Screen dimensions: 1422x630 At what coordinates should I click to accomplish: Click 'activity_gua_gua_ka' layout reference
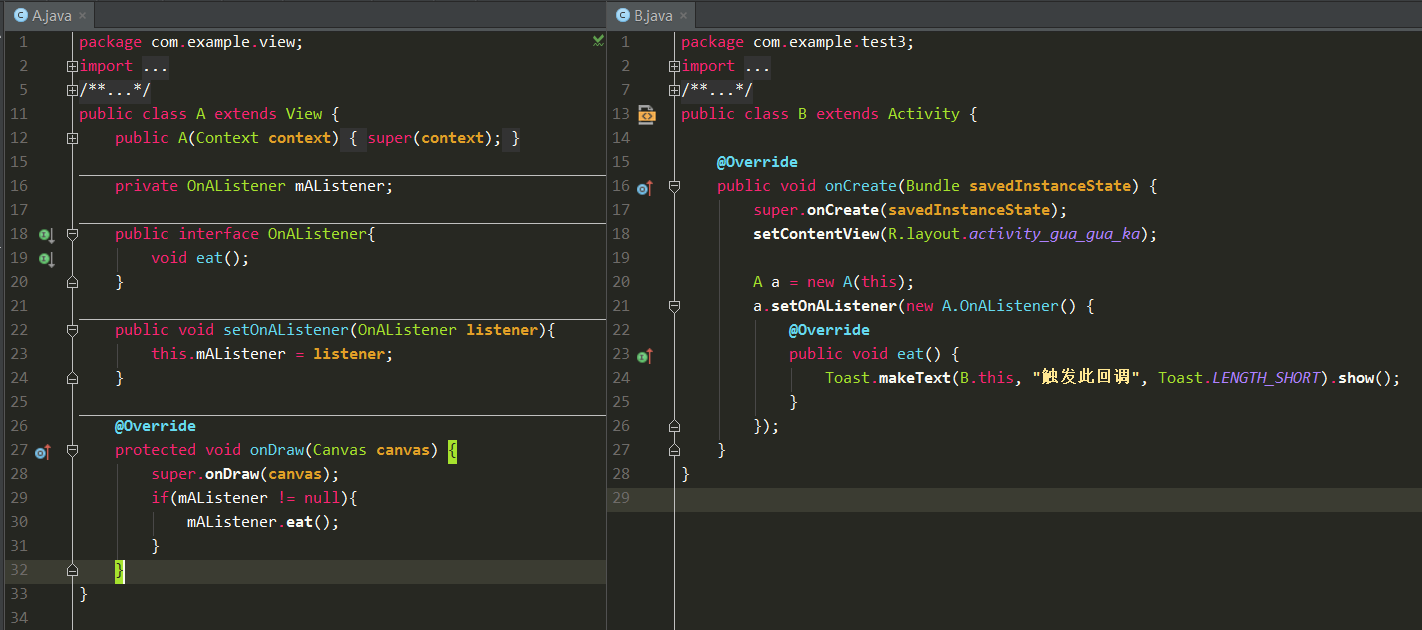click(1055, 234)
